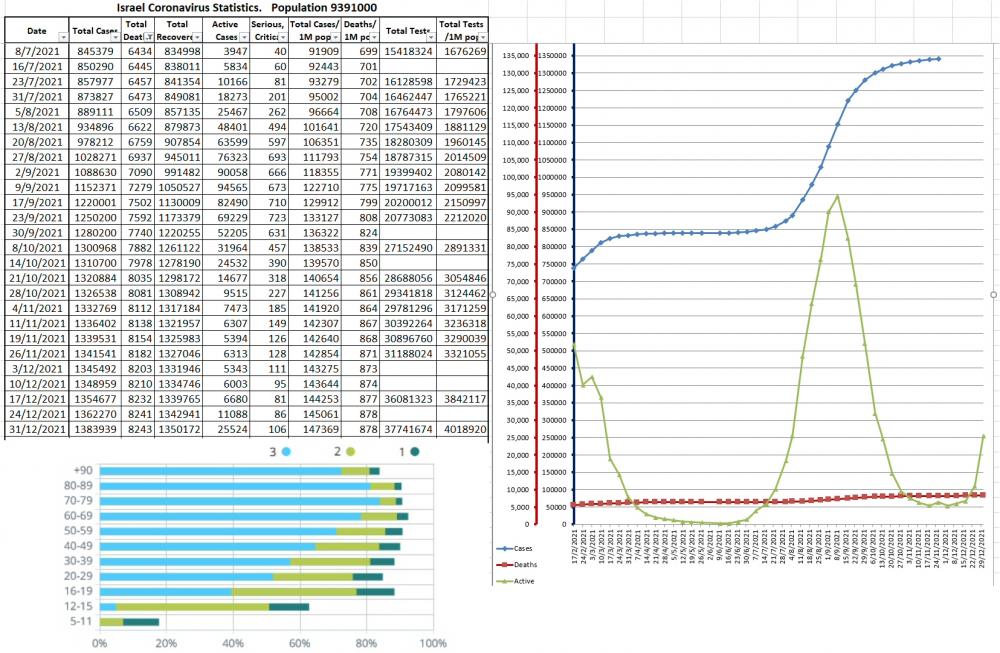Select the date cell 23/7/2021
Viewport: 1000px width, 653px height.
click(x=37, y=82)
